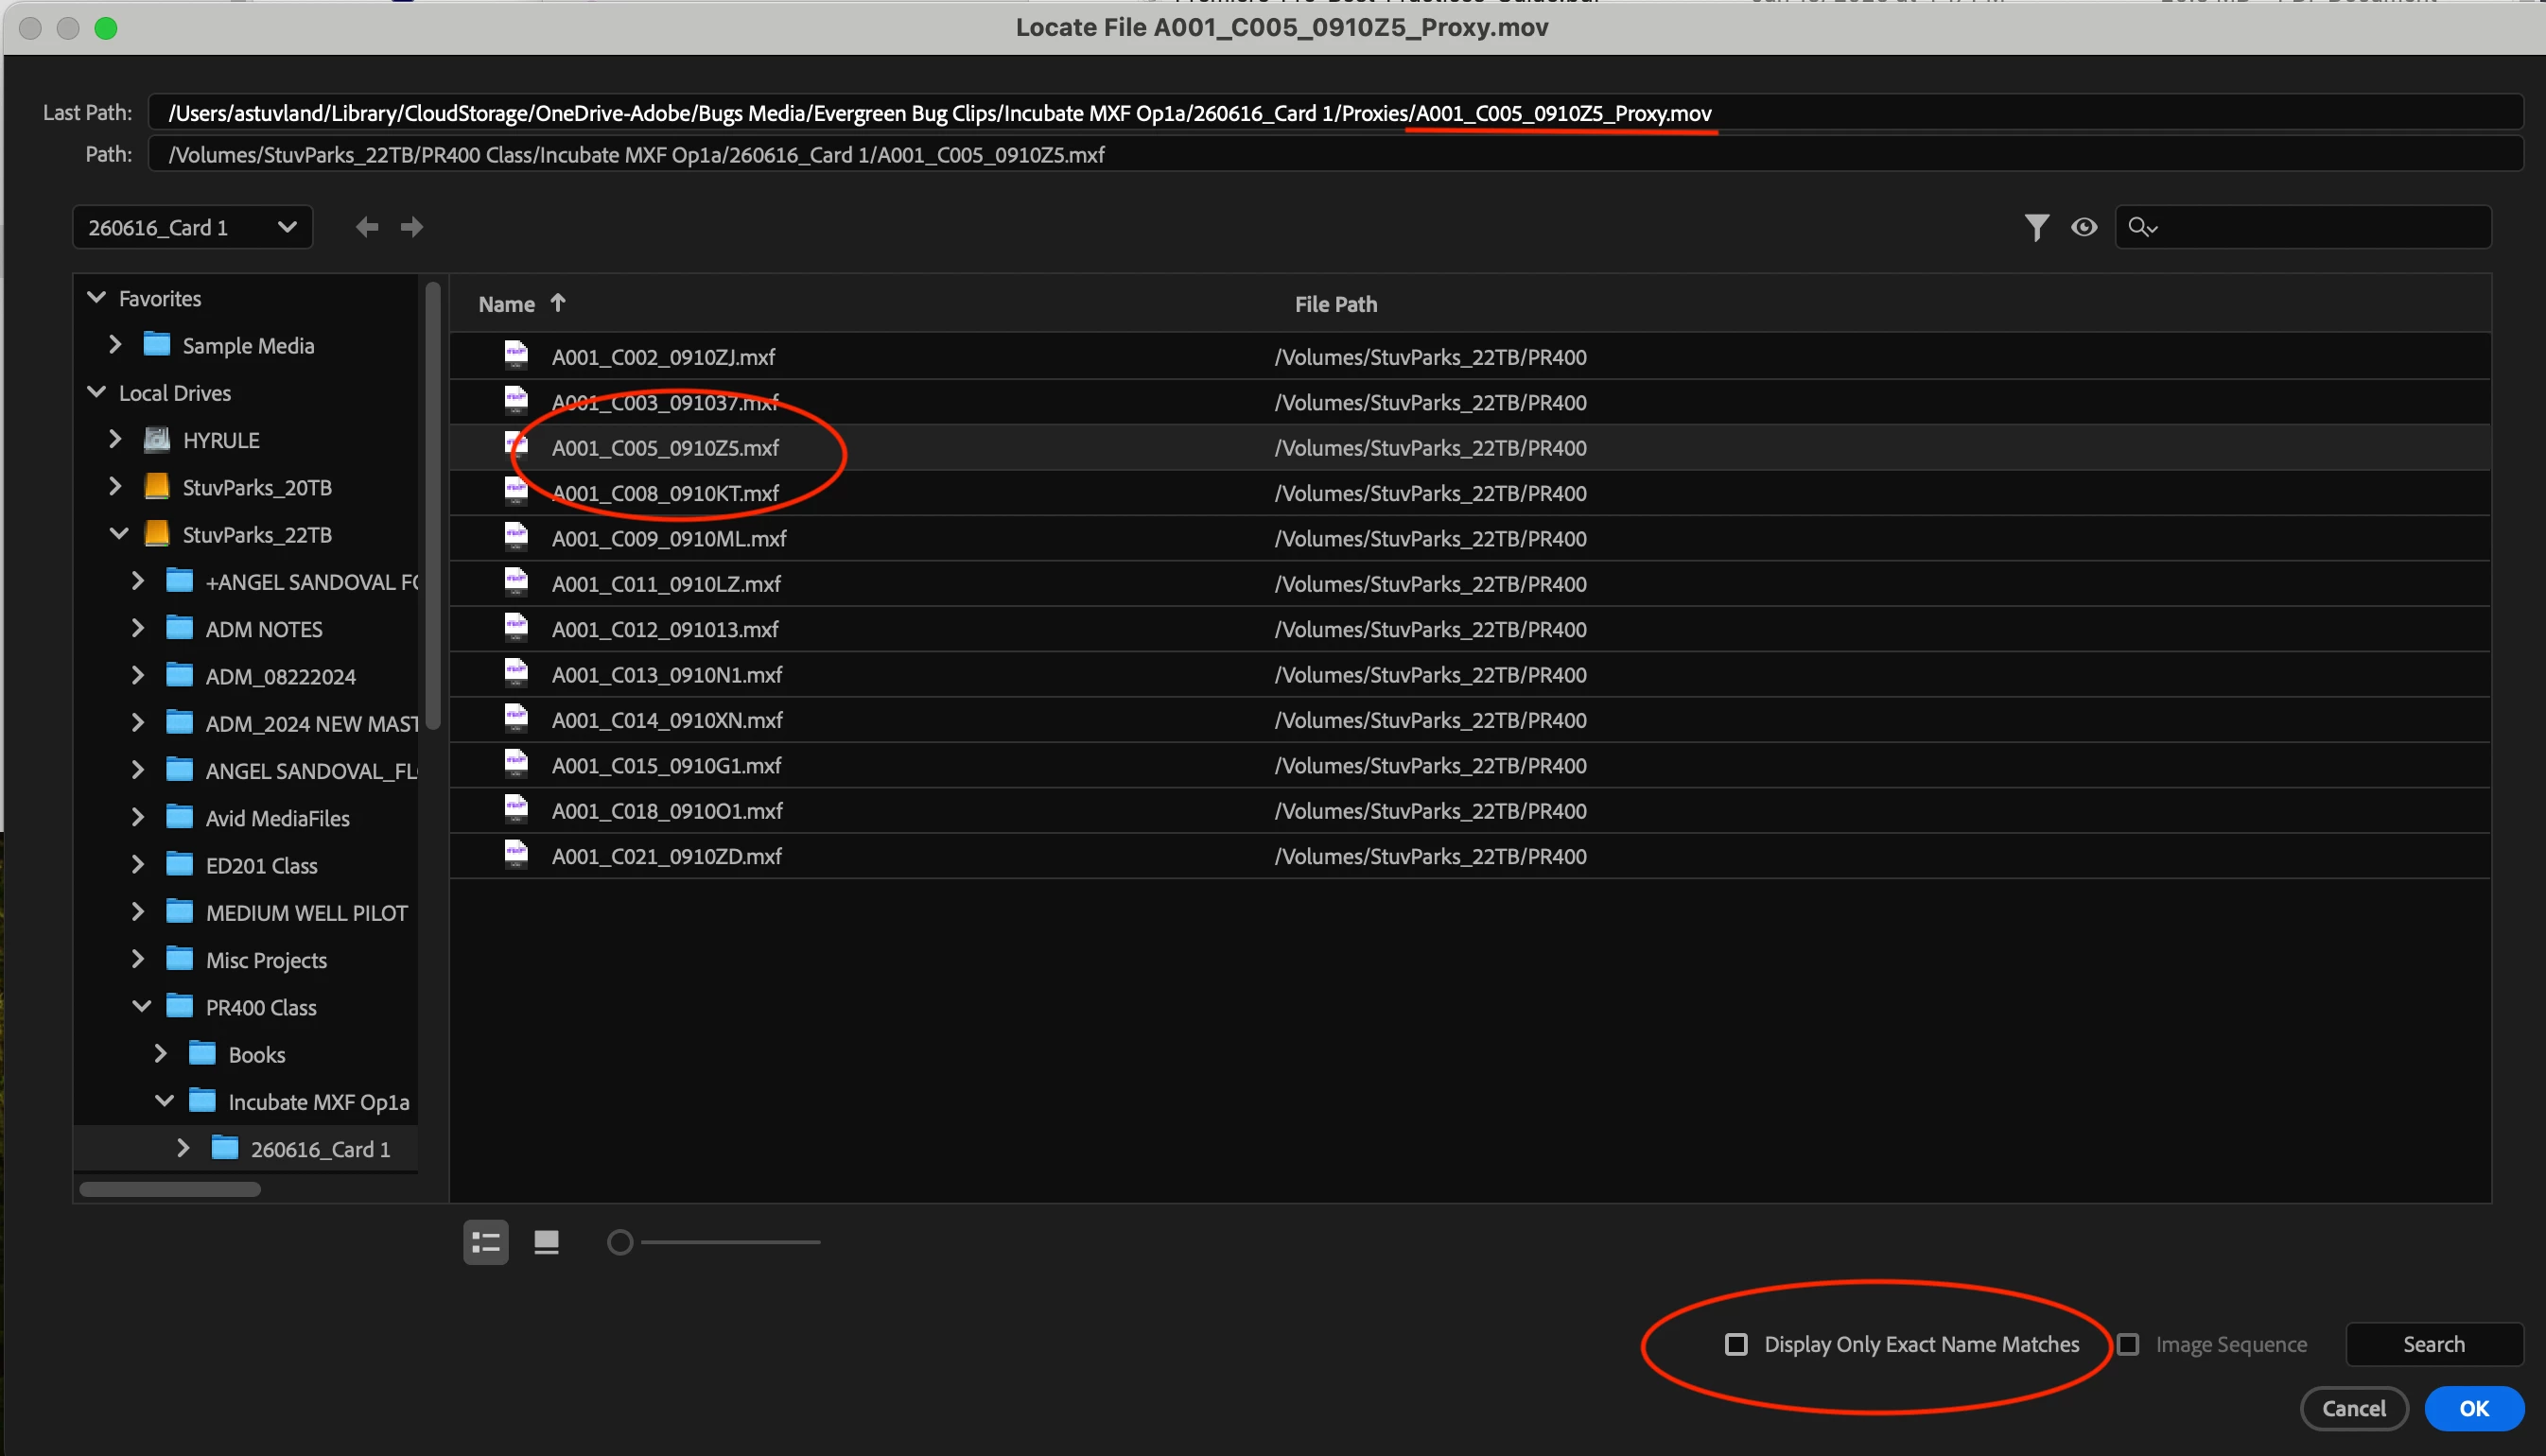Toggle the Image Sequence checkbox
This screenshot has height=1456, width=2546.
coord(2128,1344)
